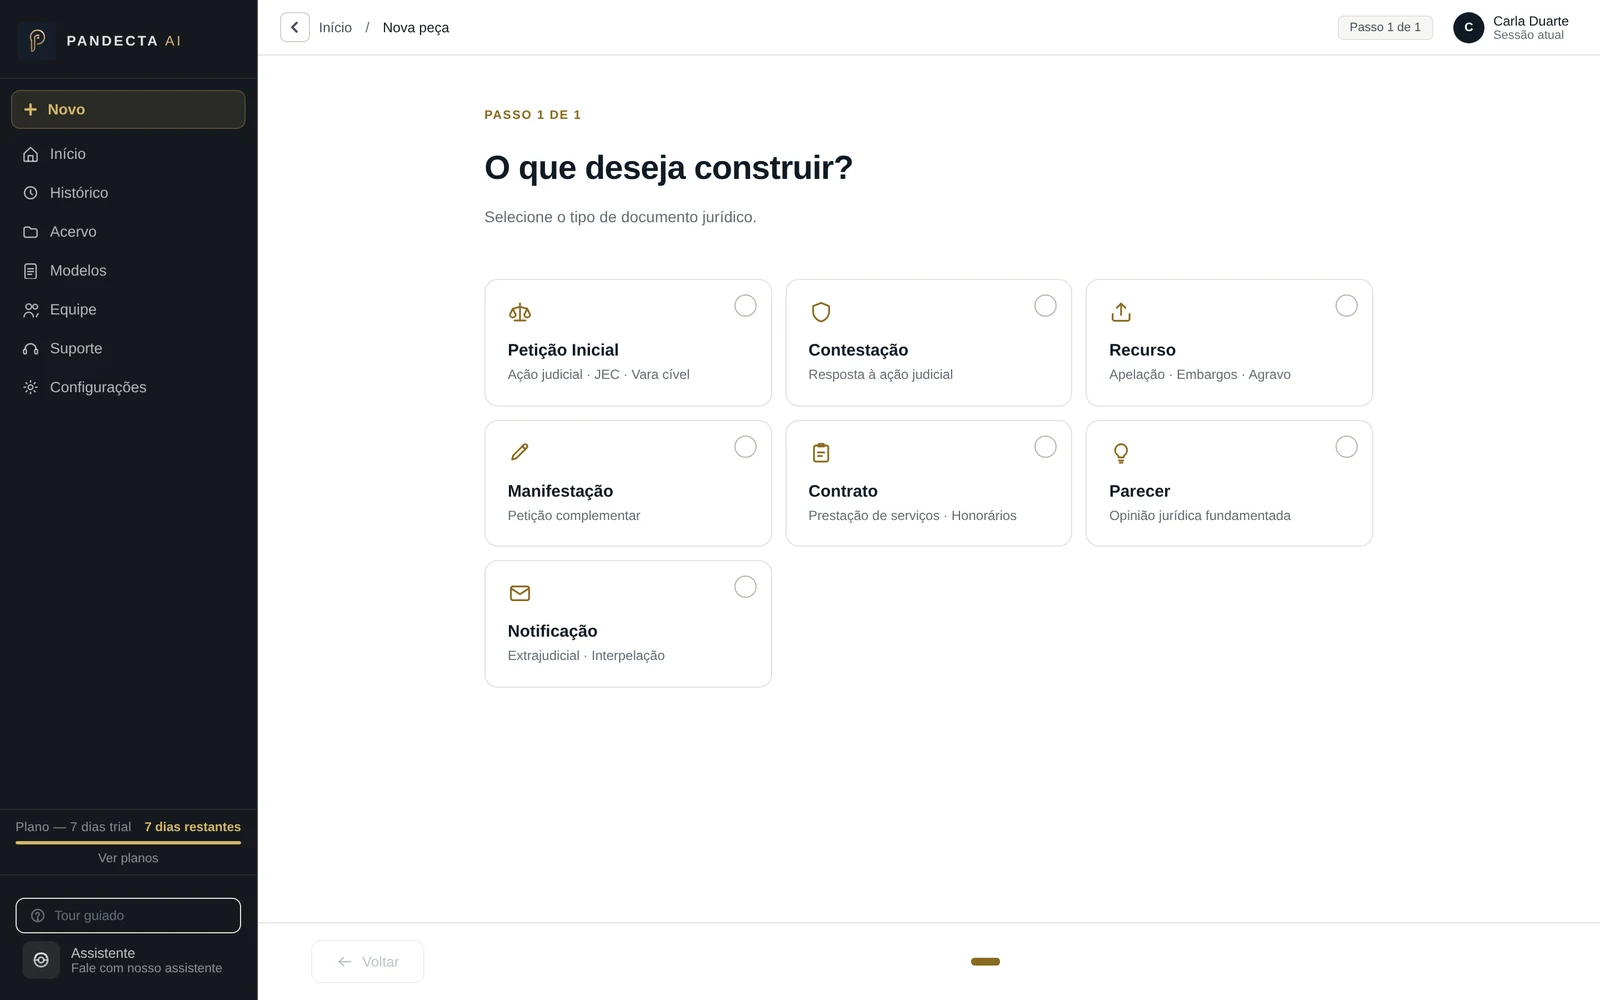Click the shield icon on Contestação card
The height and width of the screenshot is (1000, 1600).
[821, 312]
